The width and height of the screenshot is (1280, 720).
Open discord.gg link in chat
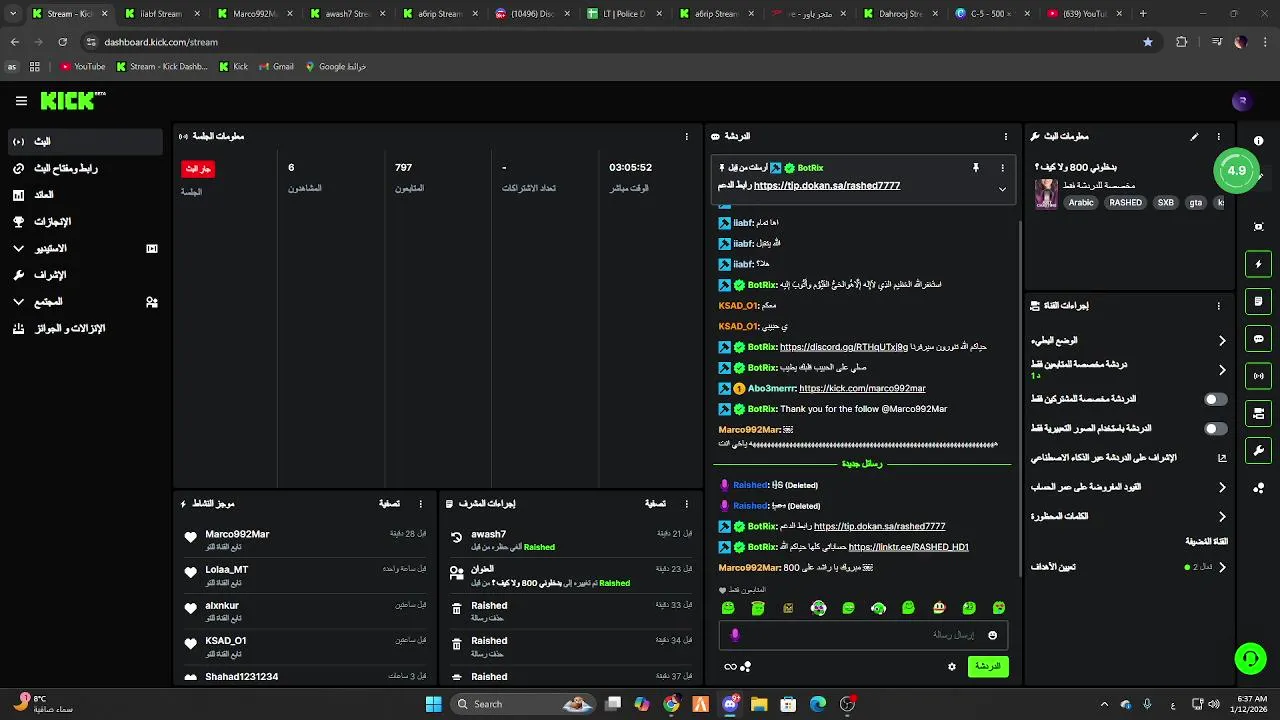[844, 347]
